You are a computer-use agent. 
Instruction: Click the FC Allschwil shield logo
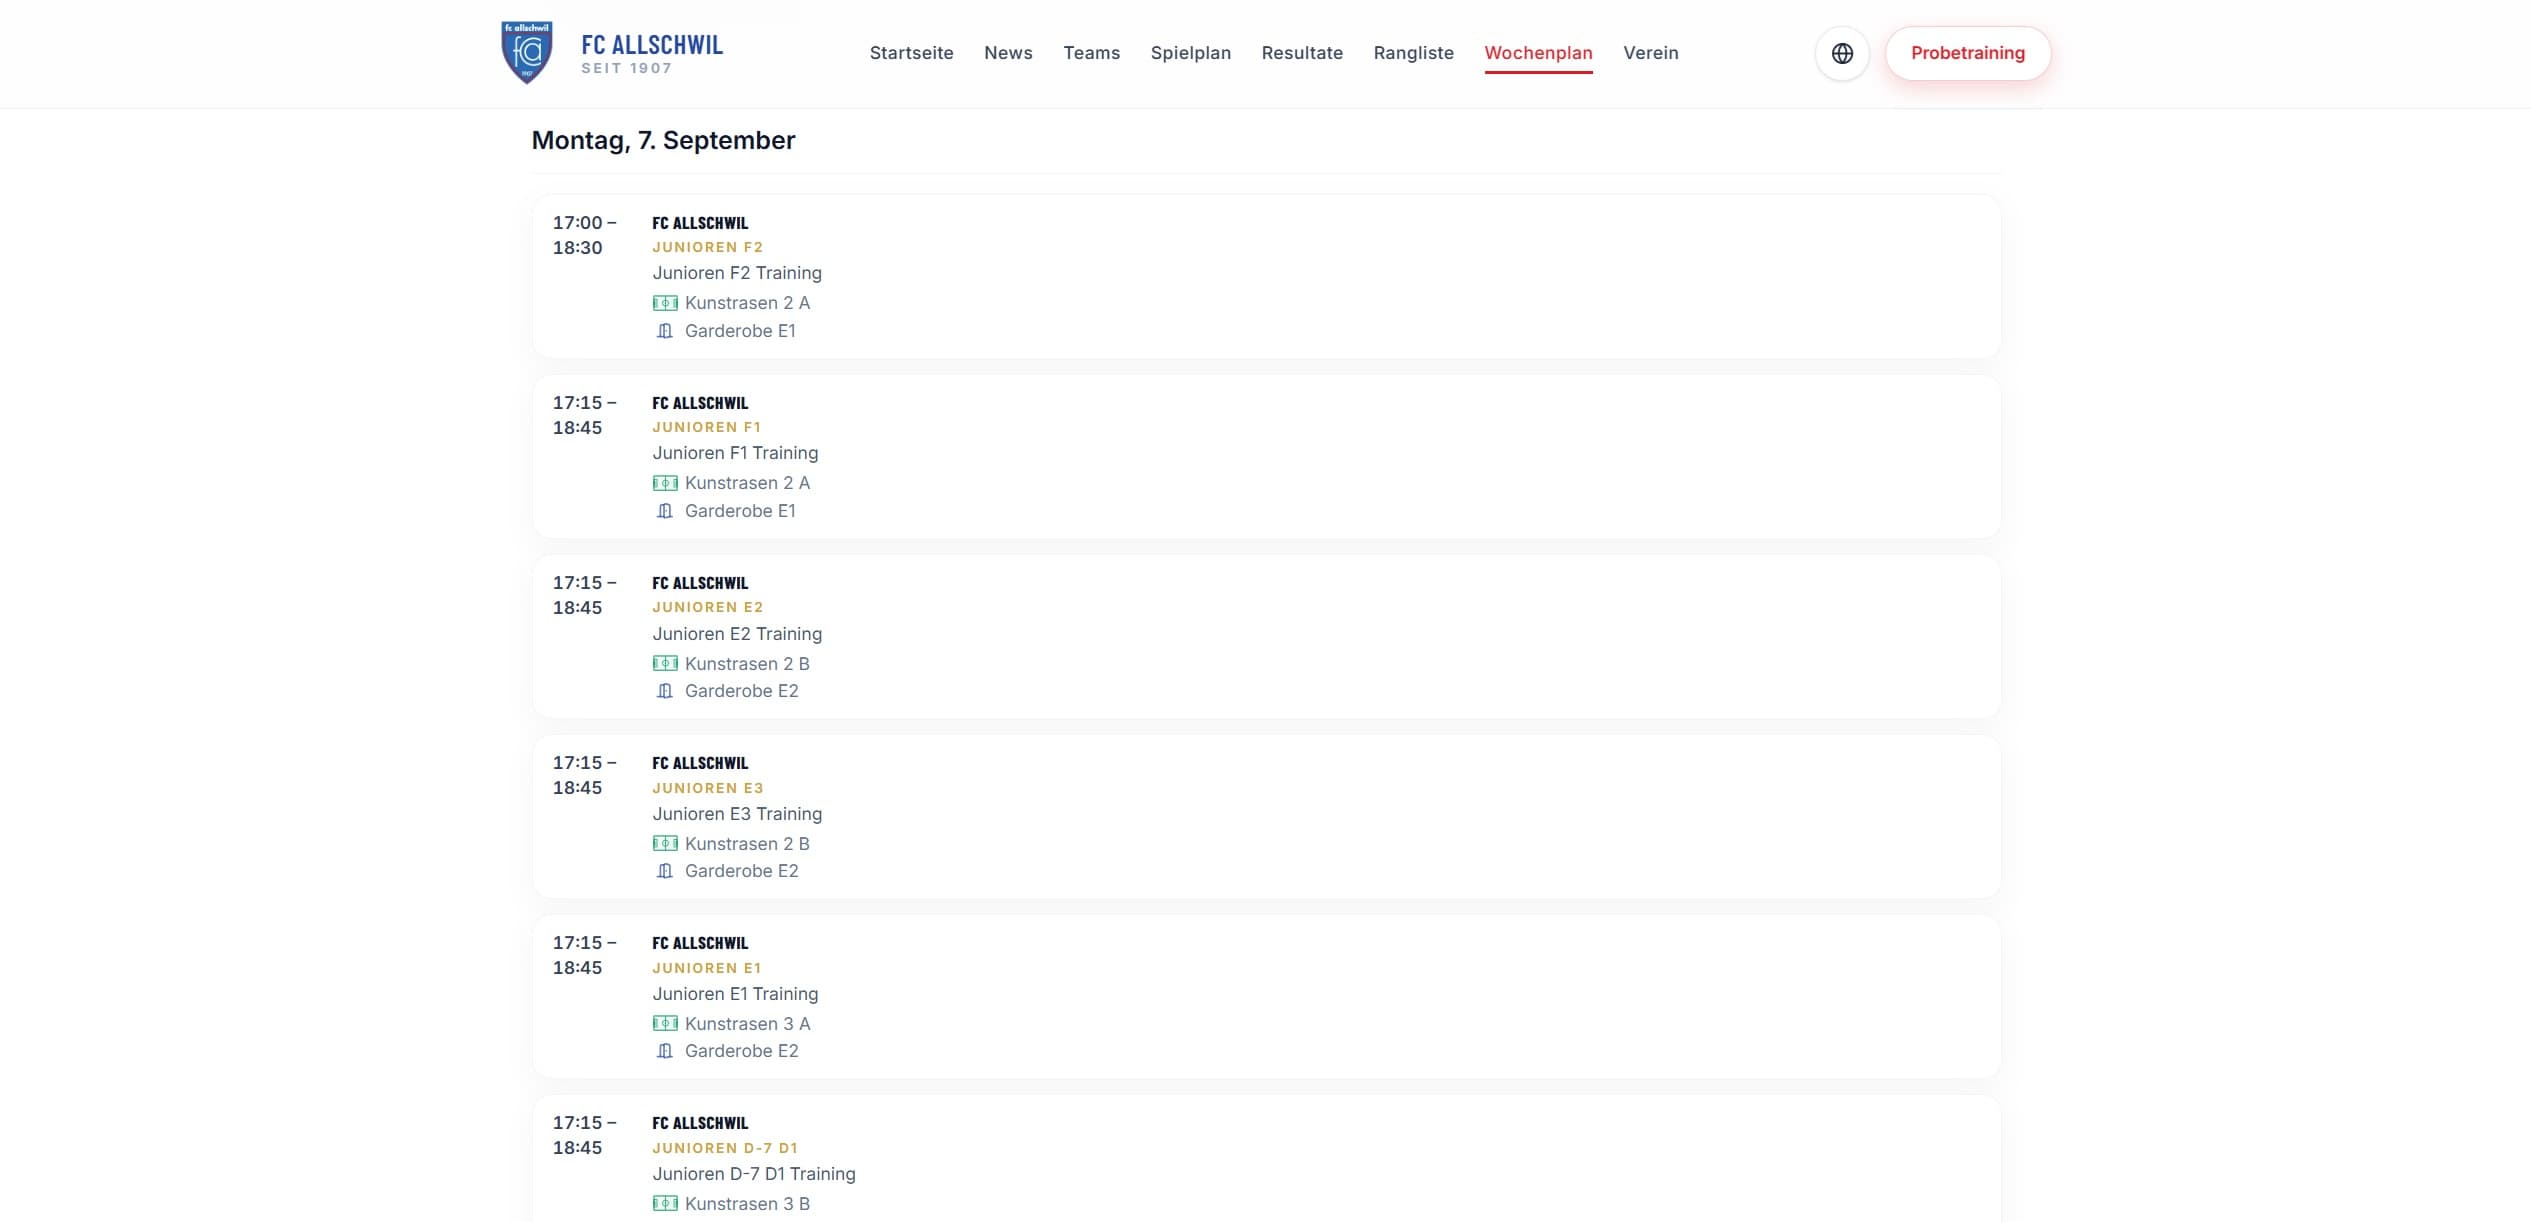click(x=527, y=53)
